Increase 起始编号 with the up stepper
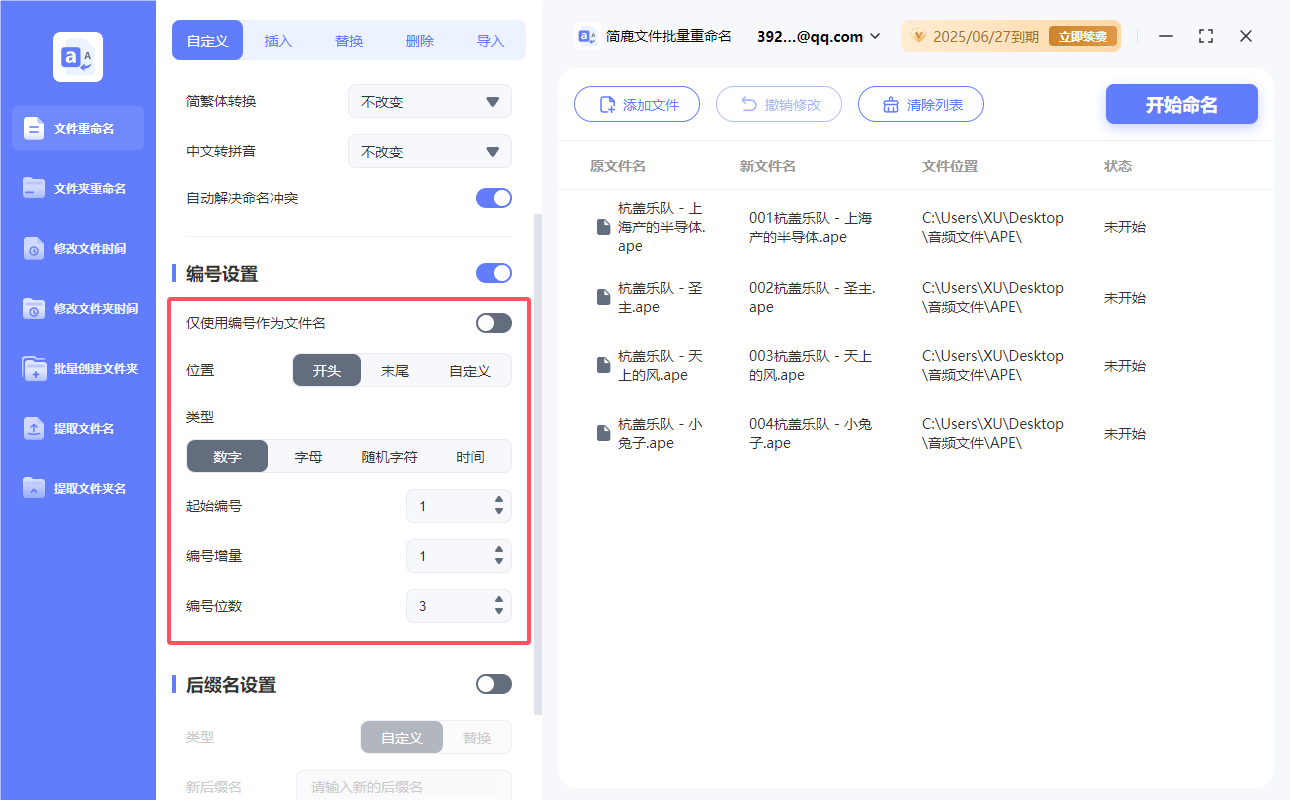The width and height of the screenshot is (1290, 800). coord(498,501)
